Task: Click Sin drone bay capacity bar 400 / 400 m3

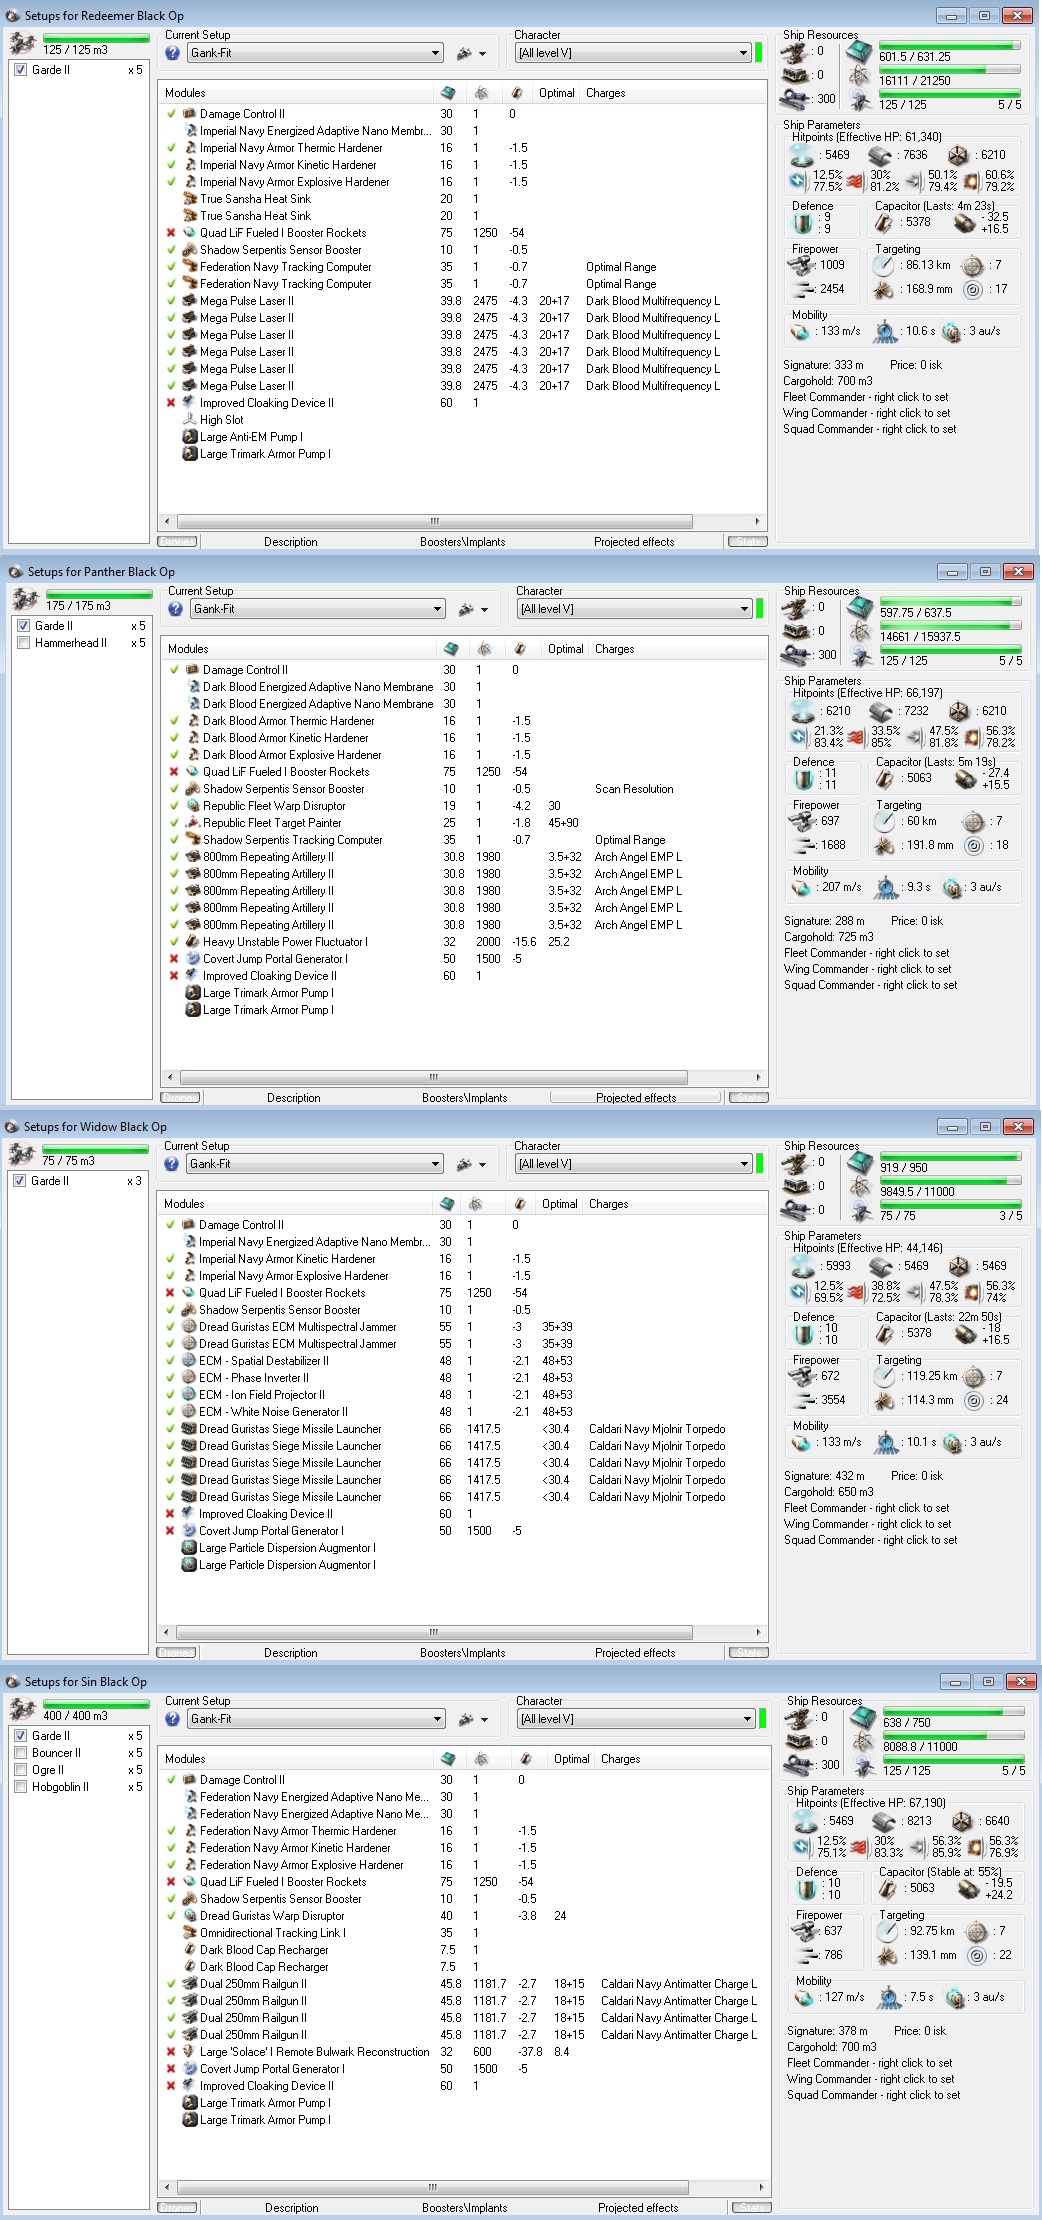Action: (x=96, y=1704)
